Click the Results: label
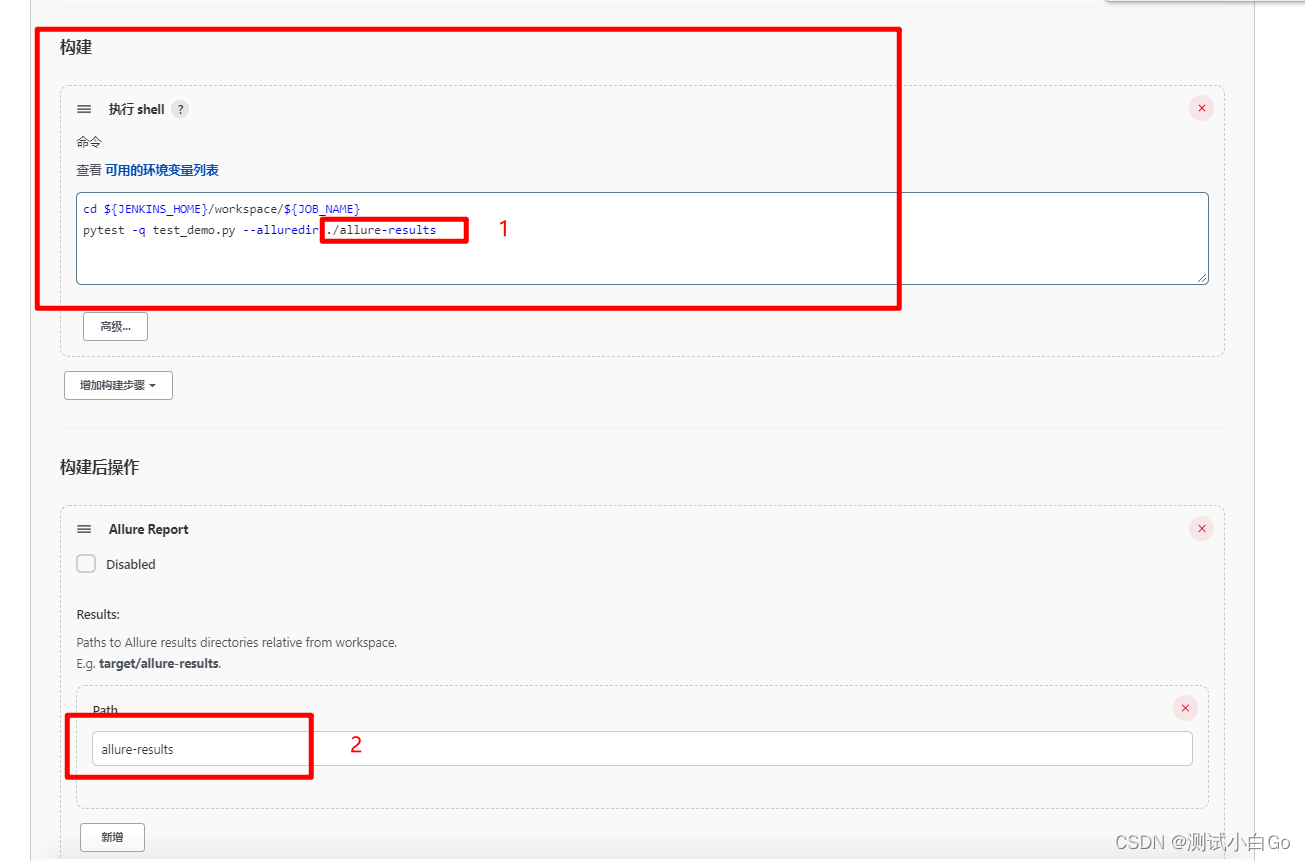The height and width of the screenshot is (861, 1305). tap(98, 614)
